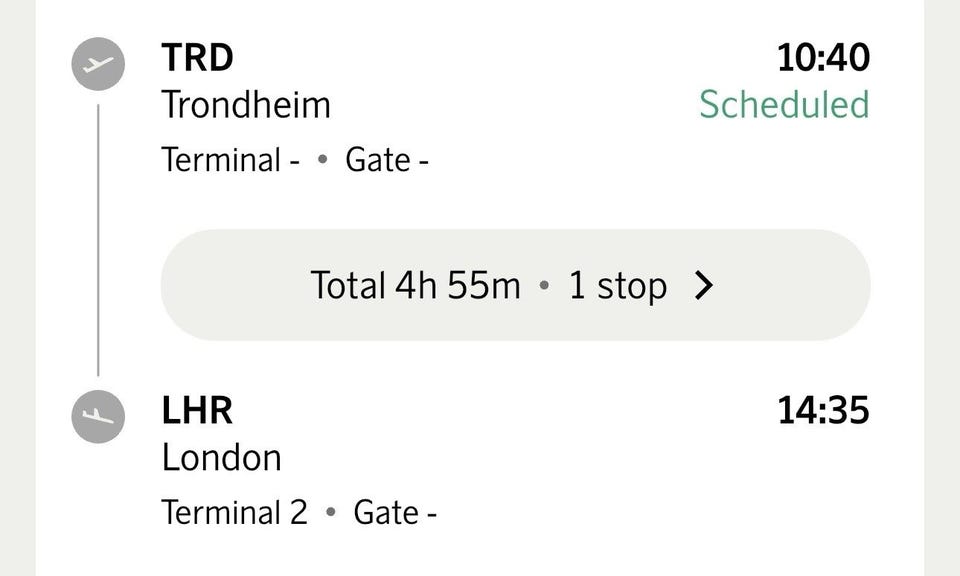Screen dimensions: 960x576
Task: Click the dot between Trondheim Terminal and Gate
Action: point(323,159)
